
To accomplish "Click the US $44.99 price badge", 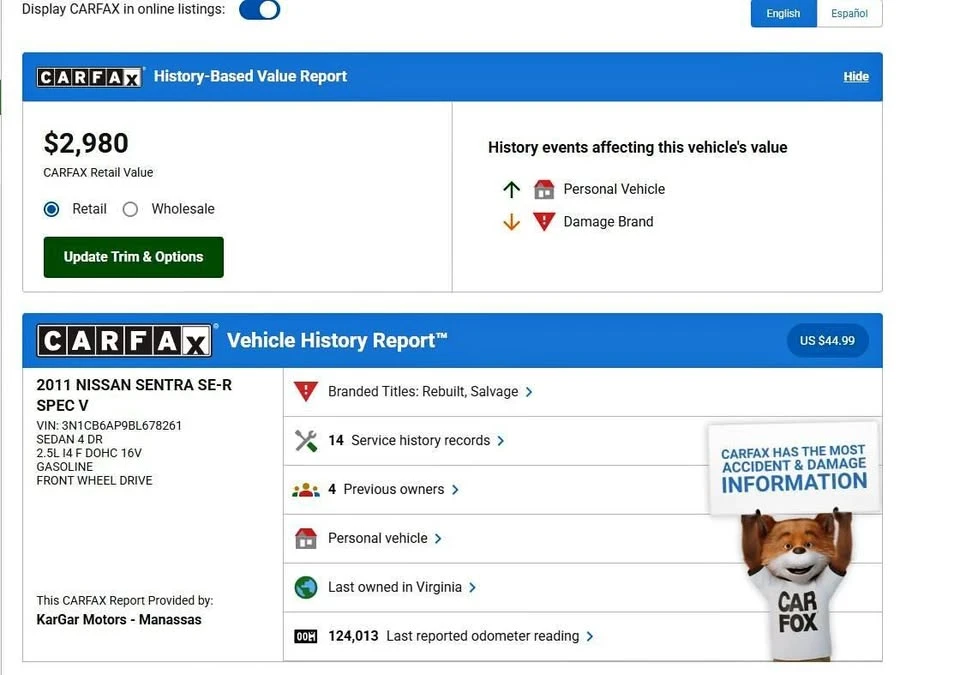I will click(827, 341).
